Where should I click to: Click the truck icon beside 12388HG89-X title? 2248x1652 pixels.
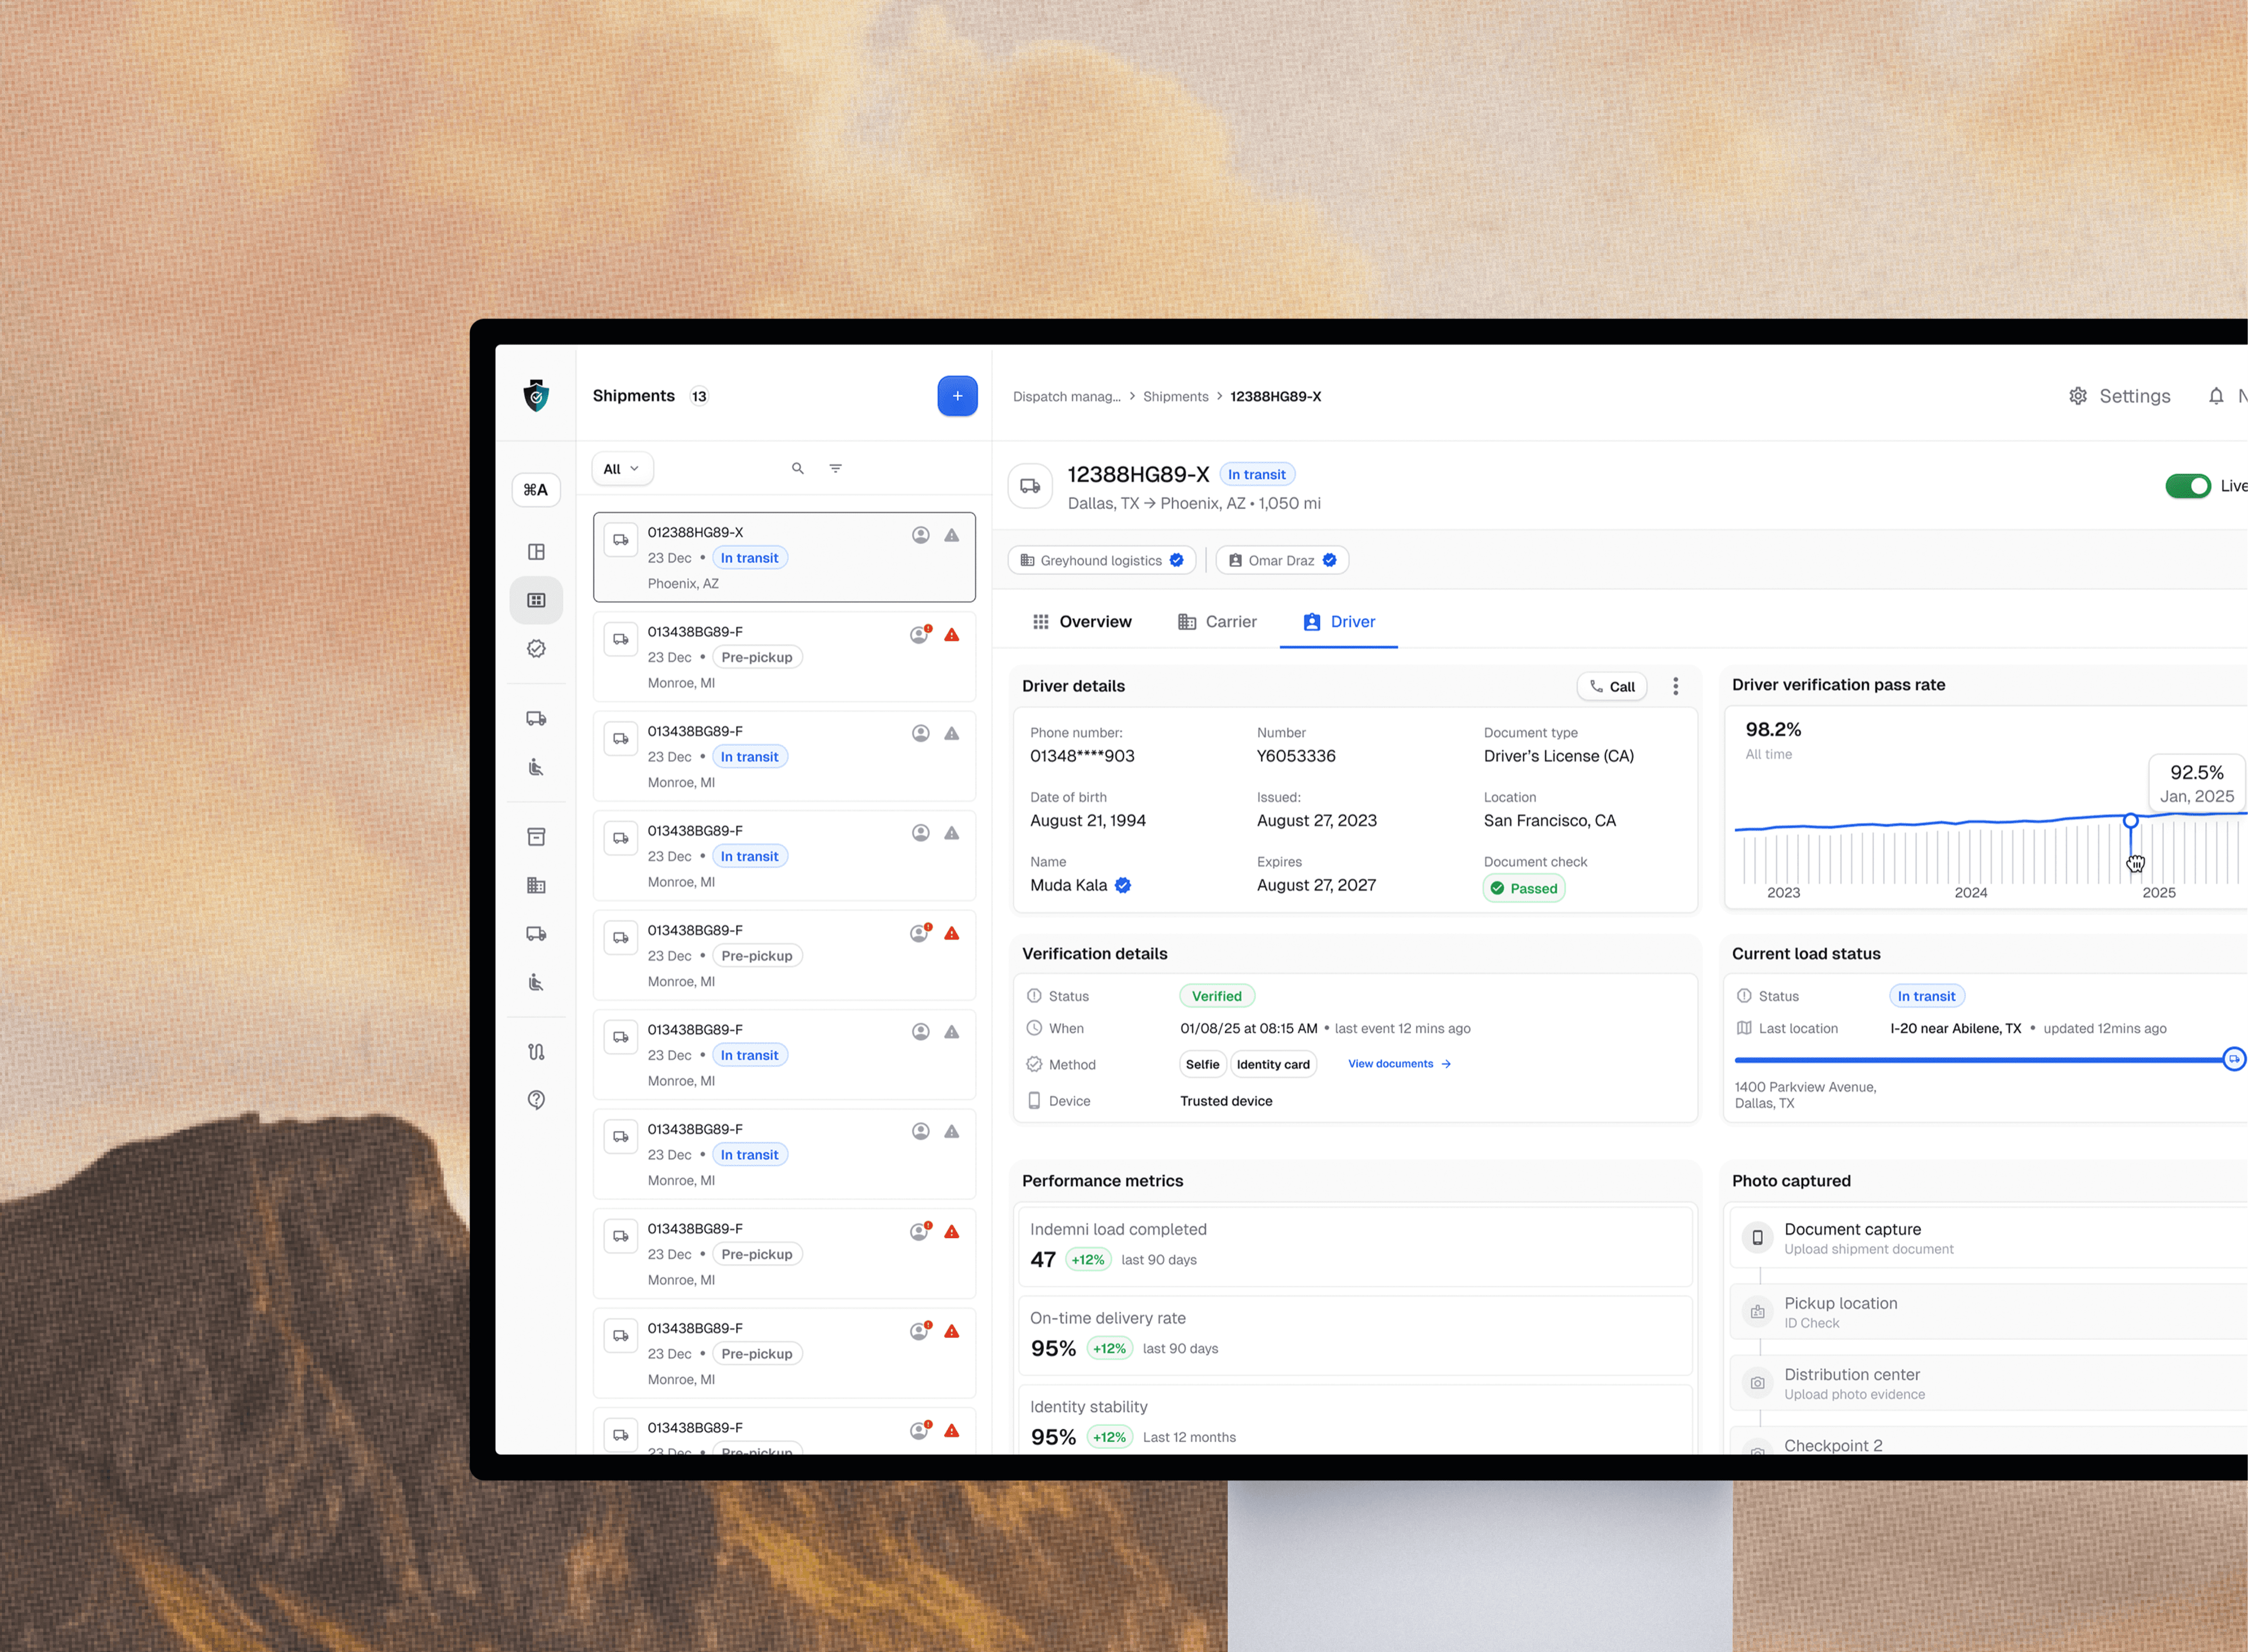click(1030, 487)
